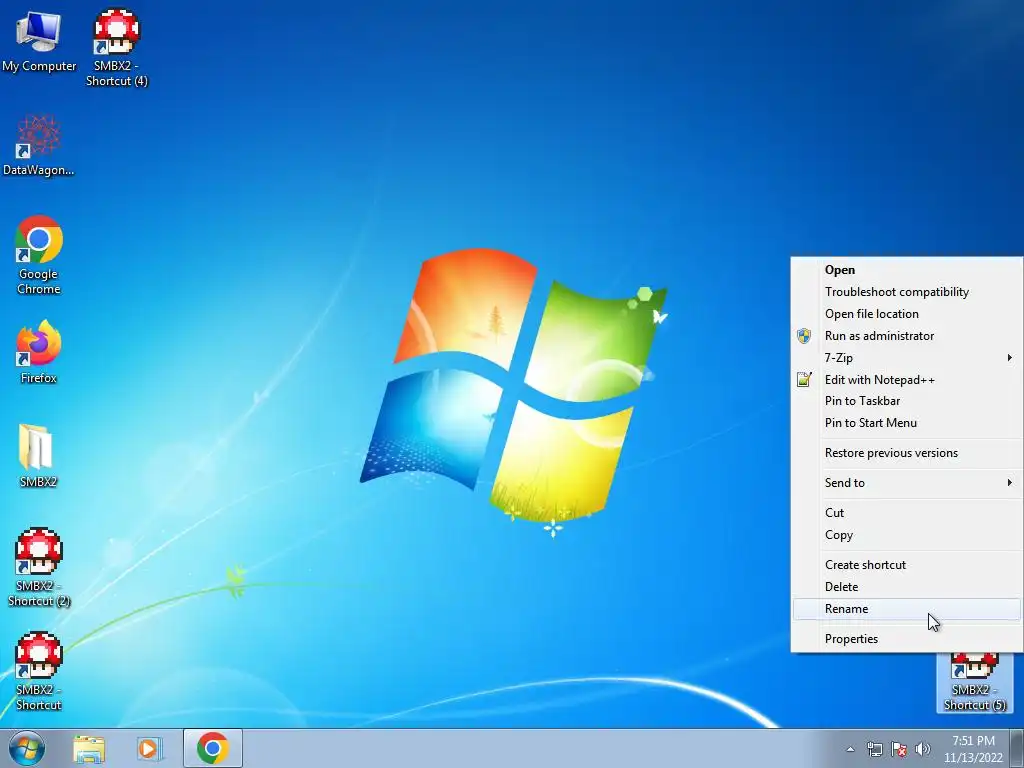Choose Properties in the context menu
Screen dimensions: 1024x768
tap(907, 639)
